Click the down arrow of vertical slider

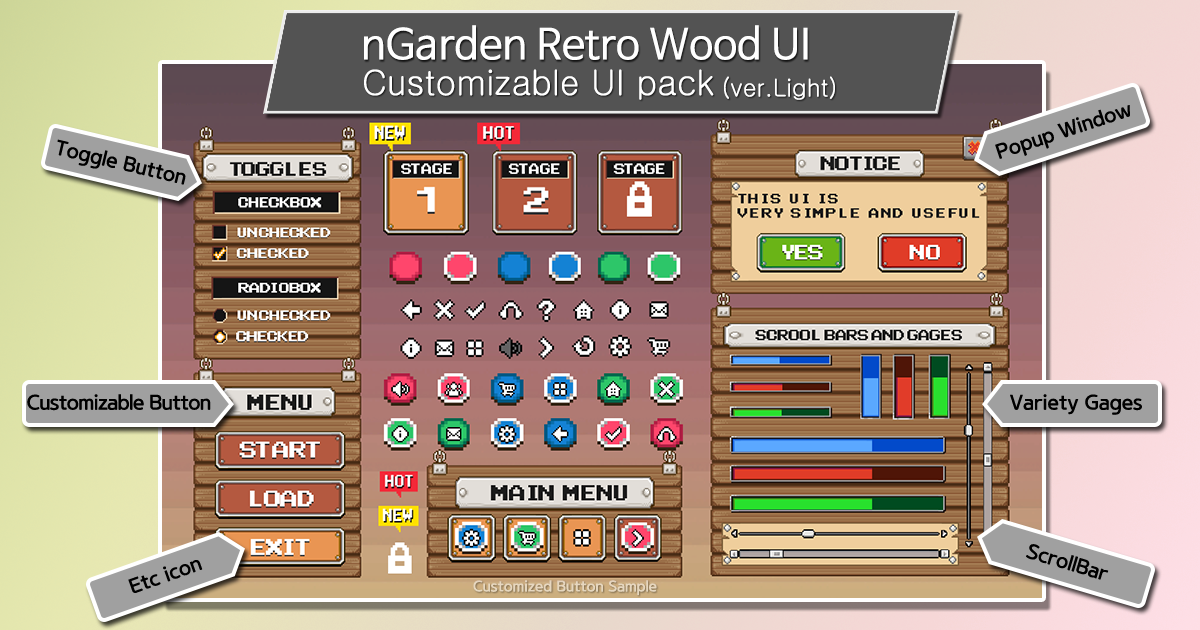pyautogui.click(x=968, y=543)
